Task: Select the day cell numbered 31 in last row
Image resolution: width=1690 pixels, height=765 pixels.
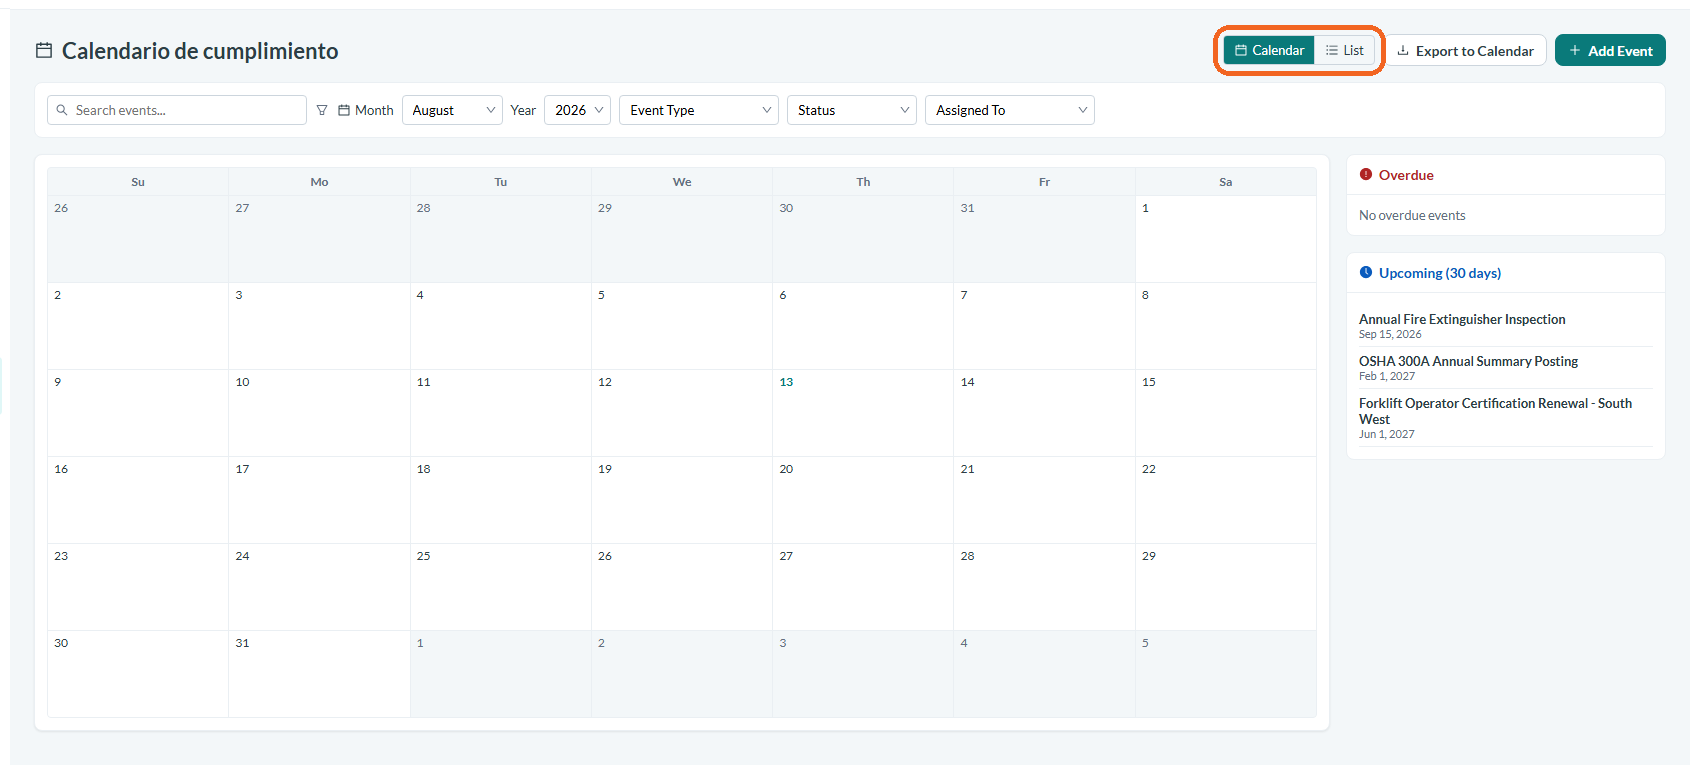Action: [319, 674]
